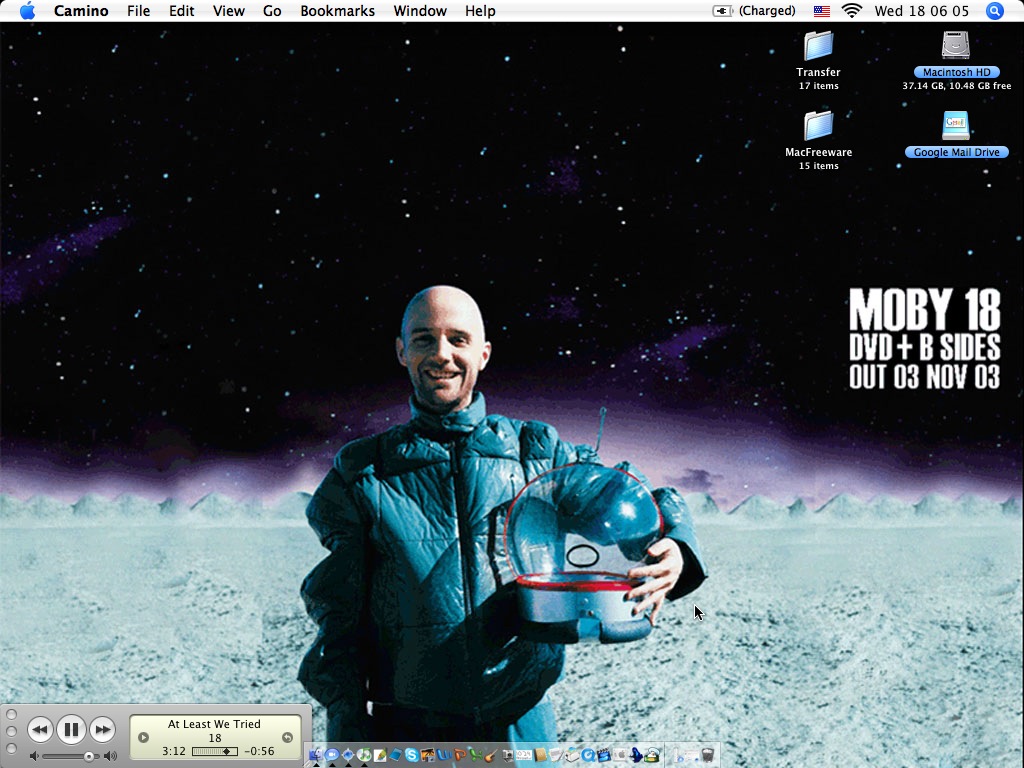Click the 'At Least We Tried' song title
1024x768 pixels.
(214, 724)
